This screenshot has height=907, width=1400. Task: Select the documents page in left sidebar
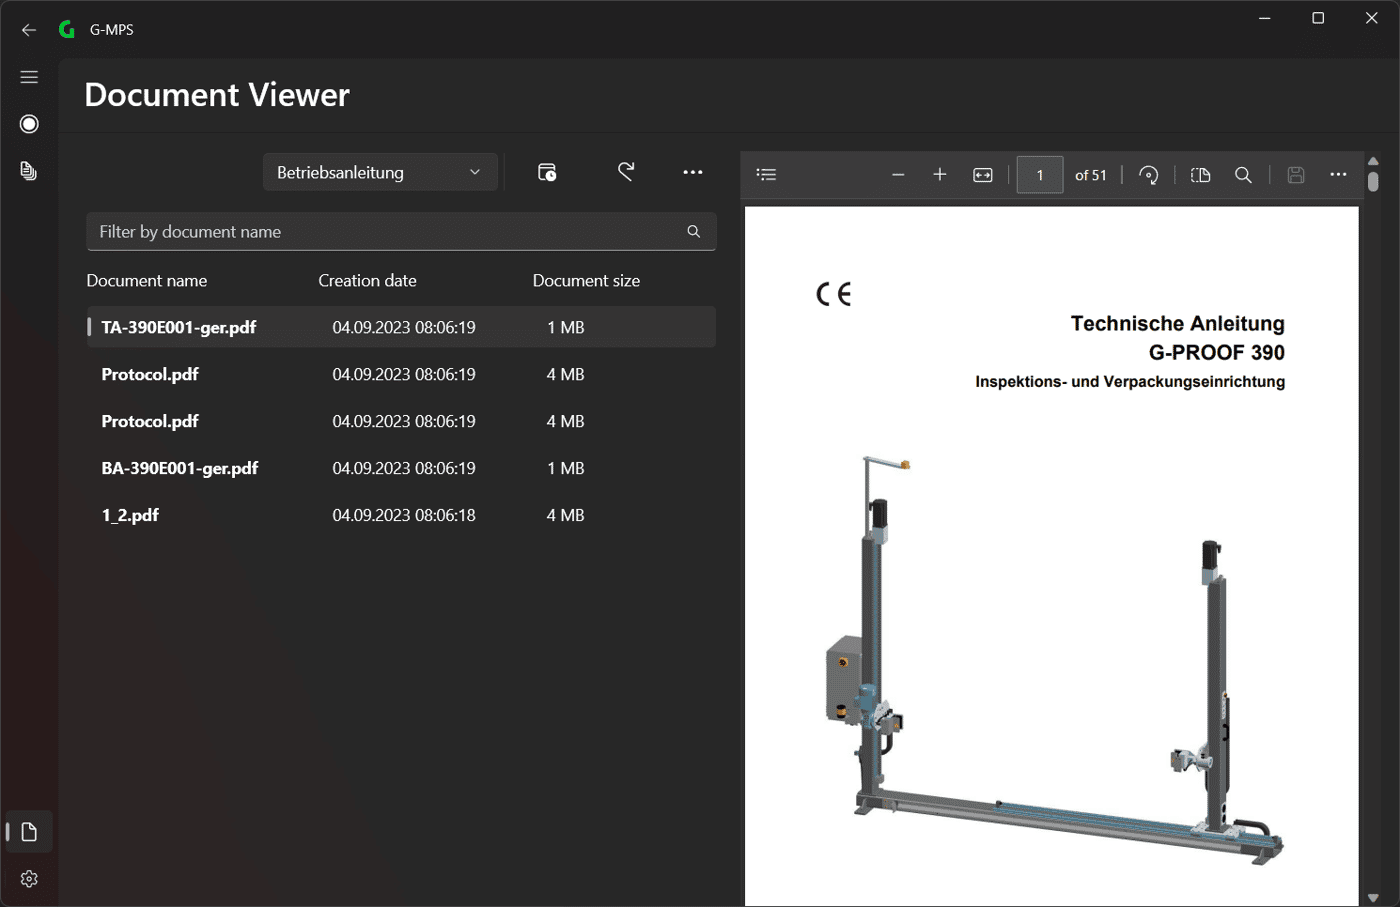click(29, 832)
